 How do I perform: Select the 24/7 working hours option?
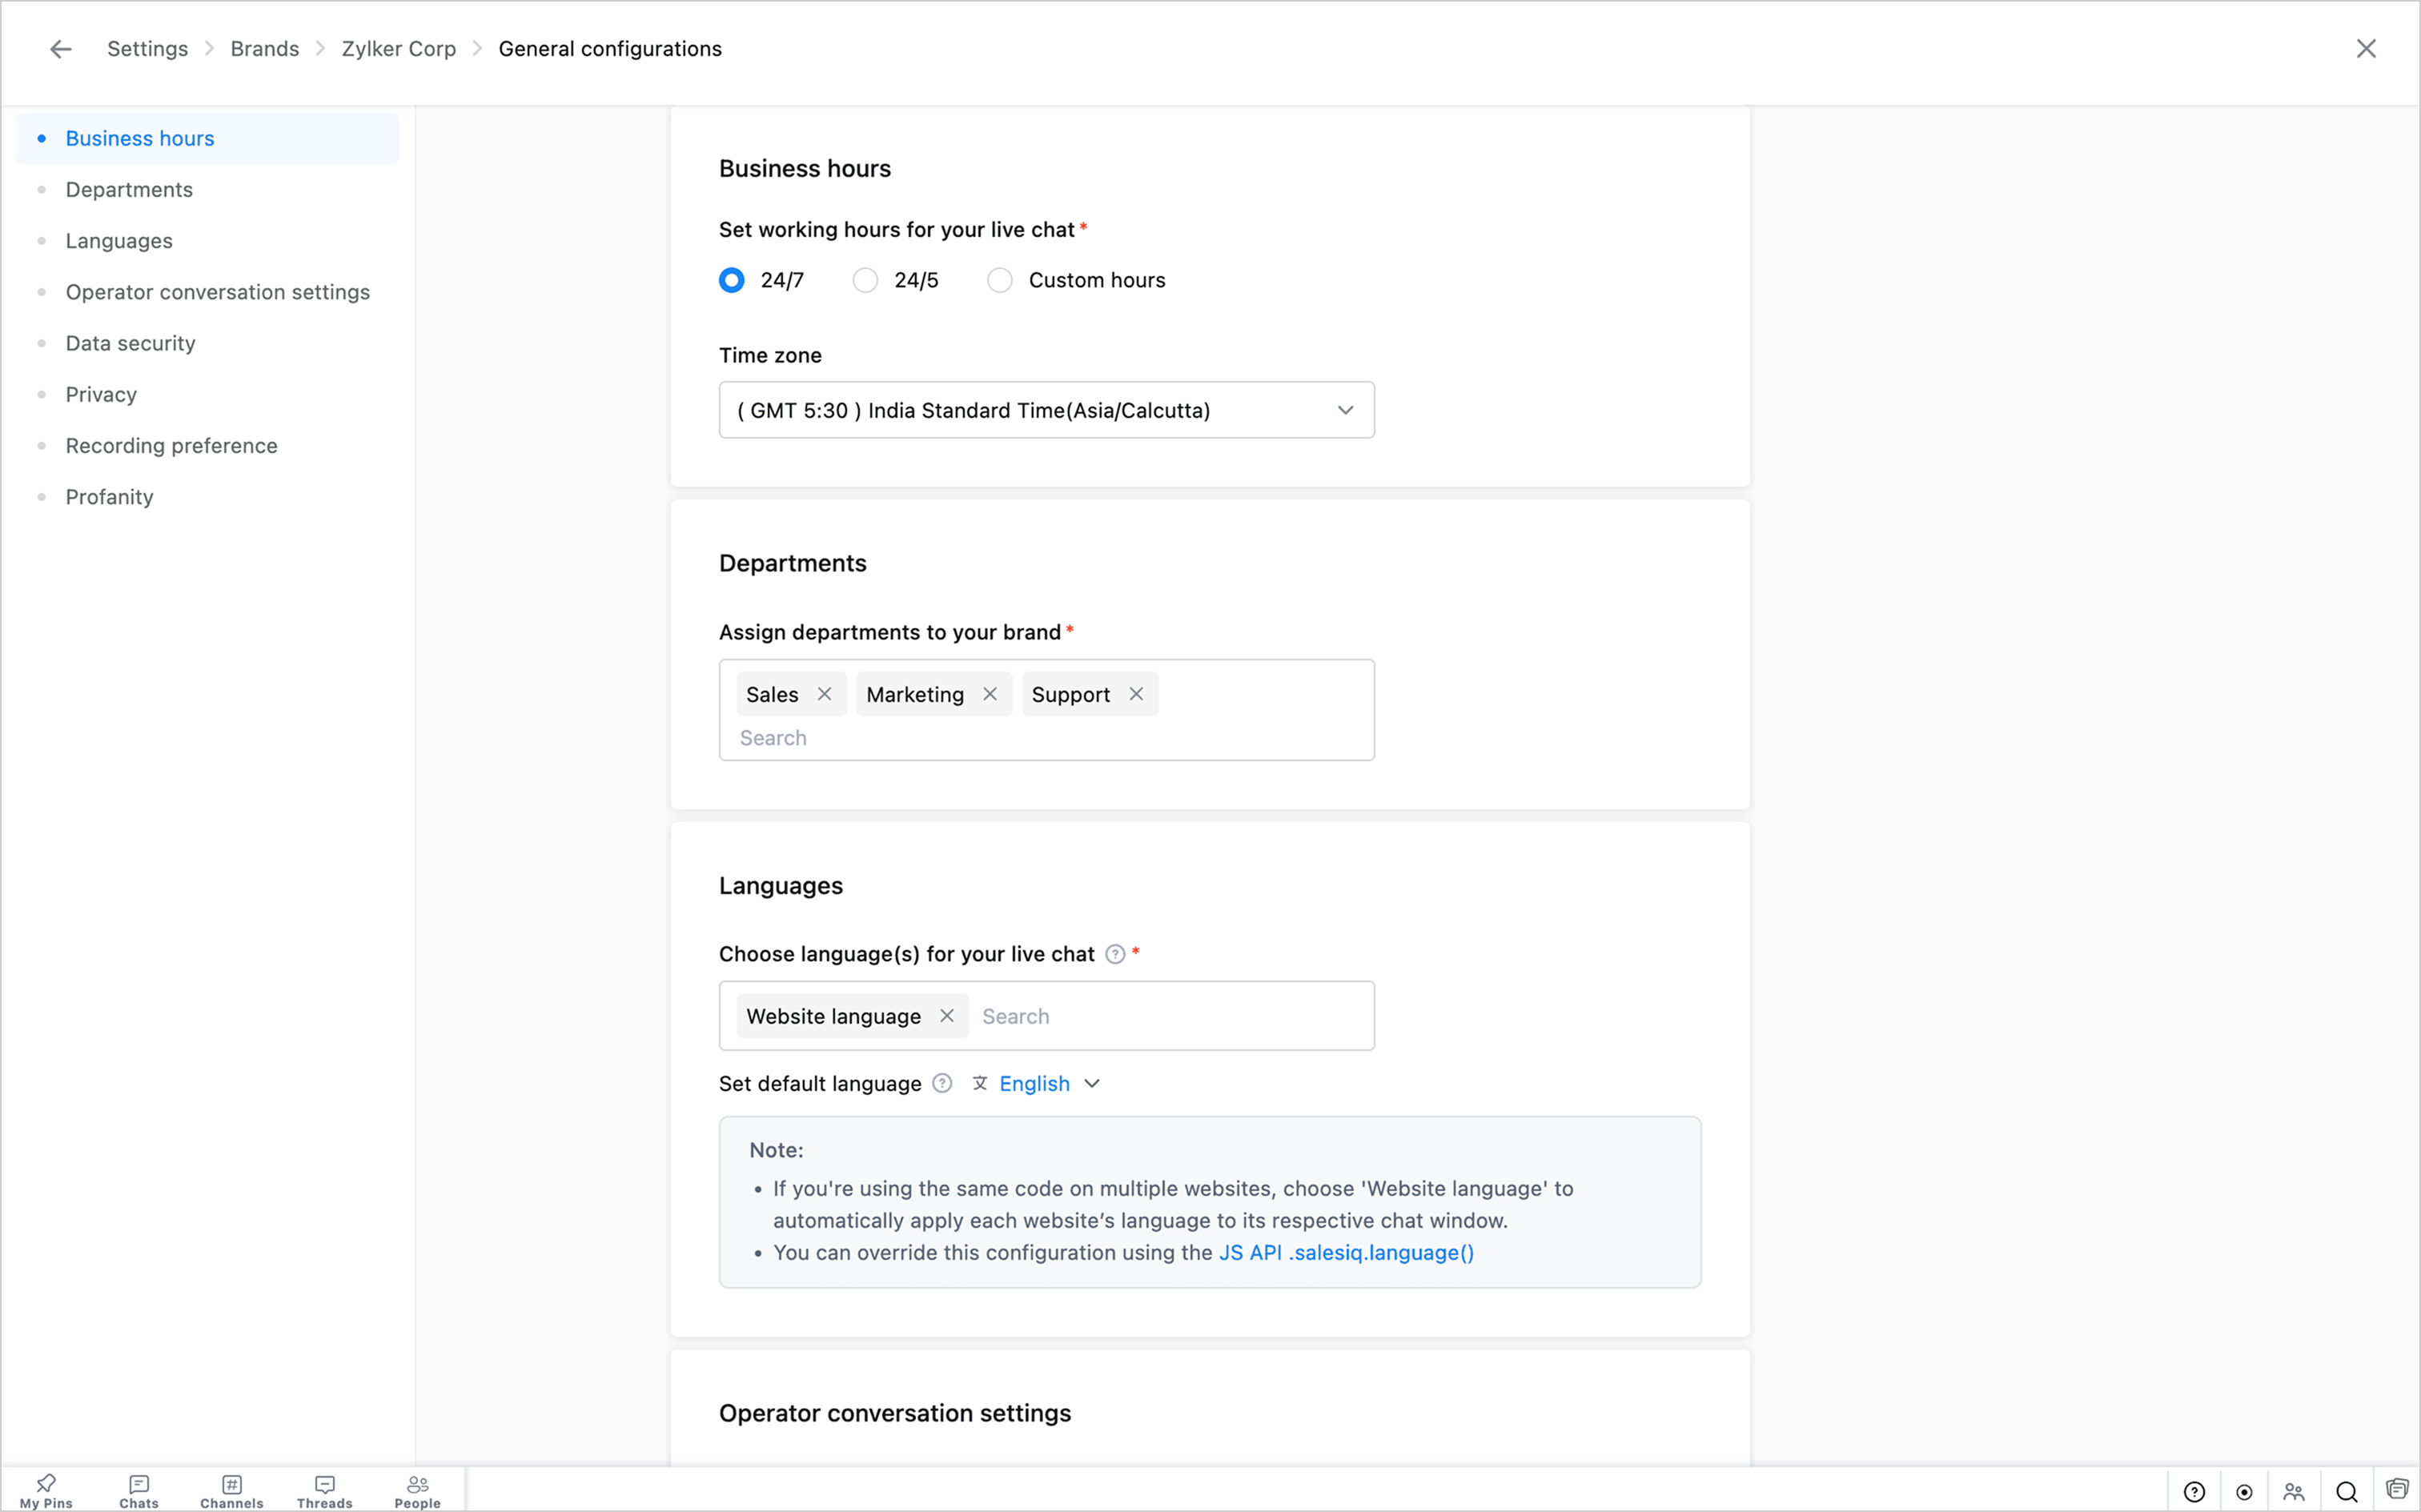[732, 280]
